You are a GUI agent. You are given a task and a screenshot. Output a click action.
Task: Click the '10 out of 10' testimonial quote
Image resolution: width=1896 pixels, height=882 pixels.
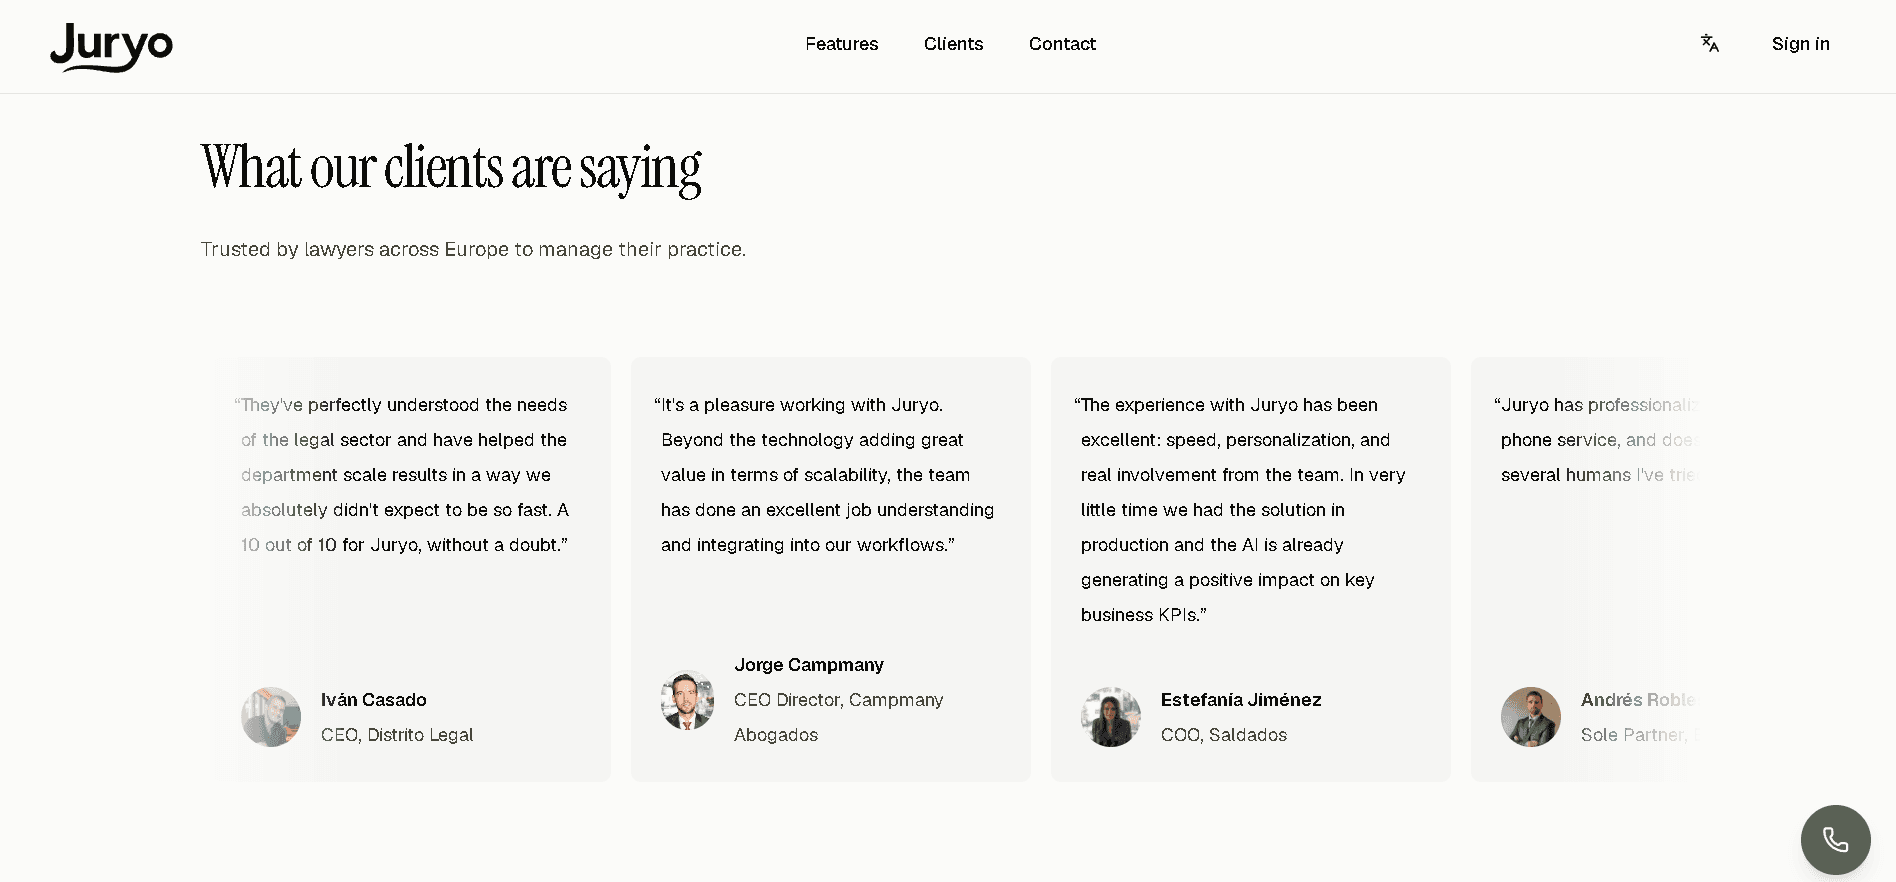click(402, 475)
